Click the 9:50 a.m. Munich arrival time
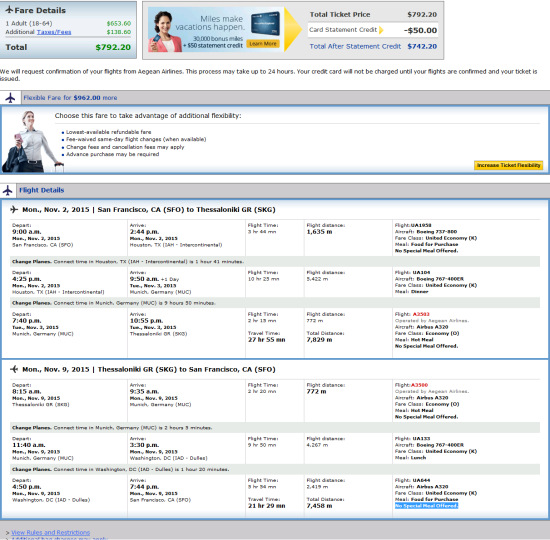The width and height of the screenshot is (550, 540). [x=144, y=279]
